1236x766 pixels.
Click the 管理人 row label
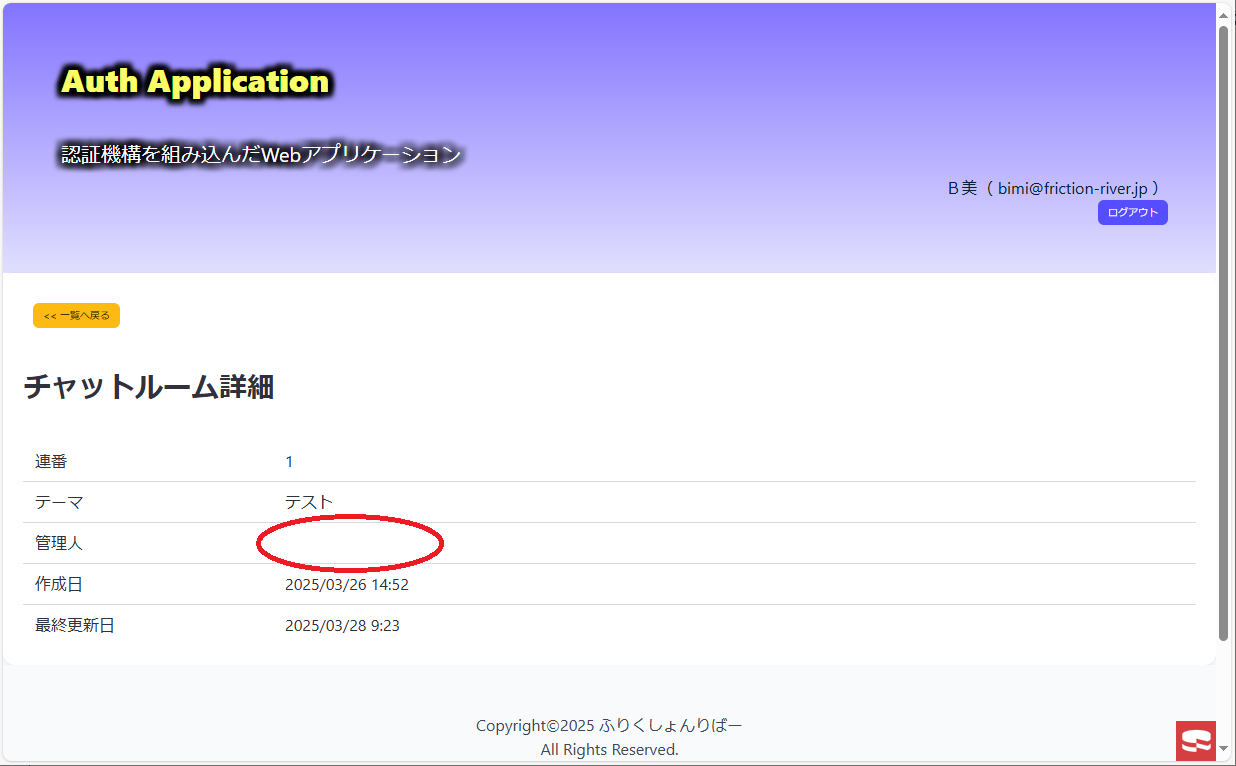tap(59, 543)
